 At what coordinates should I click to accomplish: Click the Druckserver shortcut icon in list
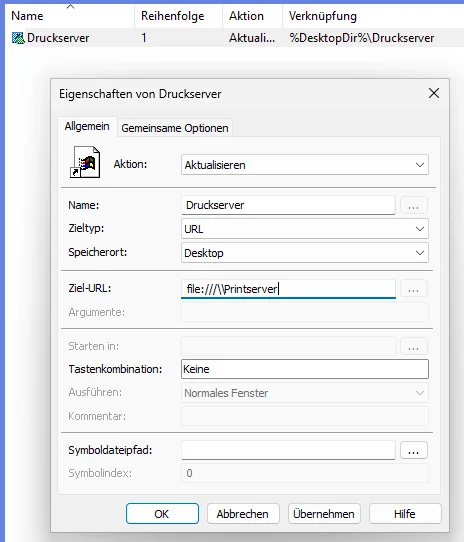pyautogui.click(x=18, y=38)
